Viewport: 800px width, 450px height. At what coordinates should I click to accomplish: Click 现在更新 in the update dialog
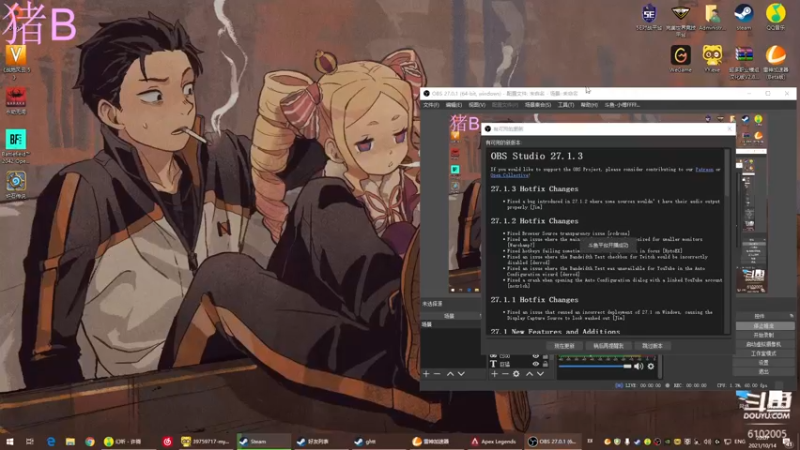pyautogui.click(x=564, y=346)
